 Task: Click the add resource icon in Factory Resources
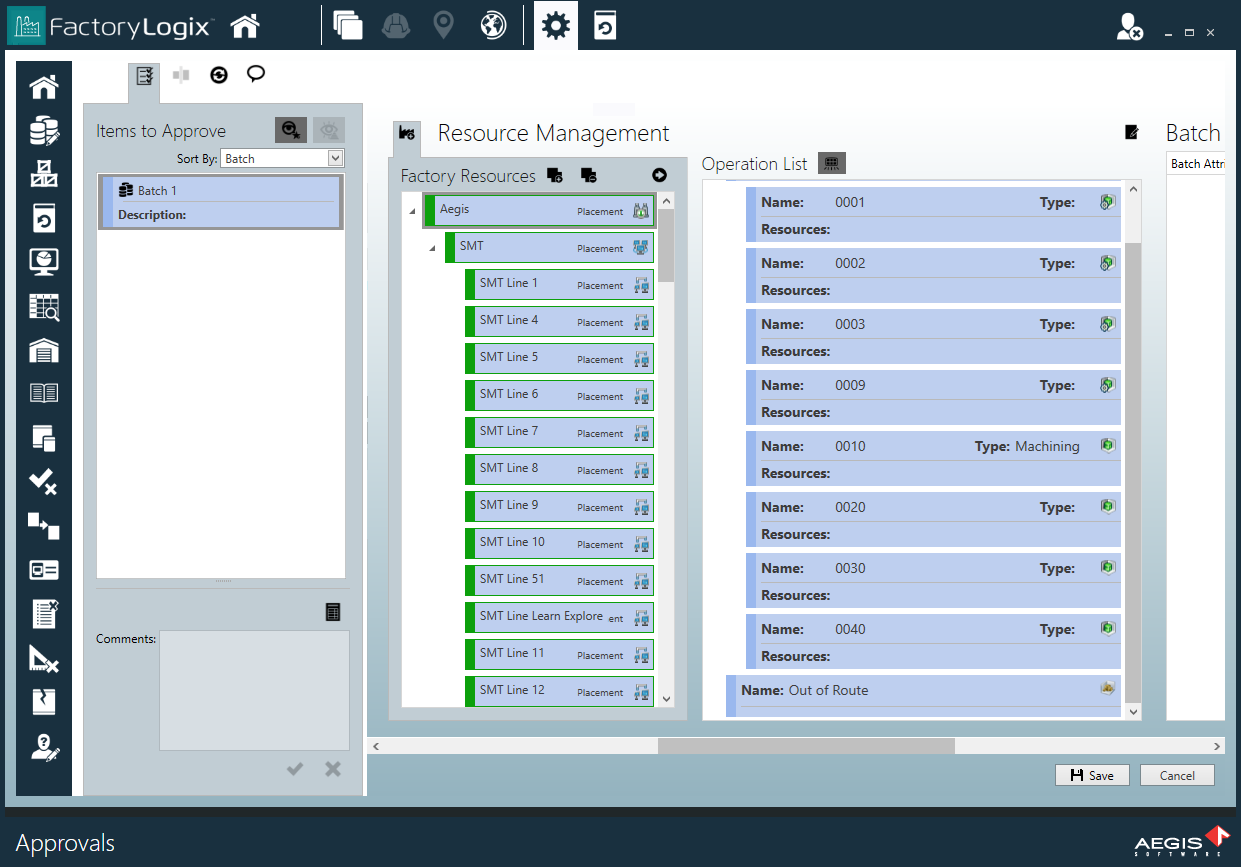click(555, 174)
